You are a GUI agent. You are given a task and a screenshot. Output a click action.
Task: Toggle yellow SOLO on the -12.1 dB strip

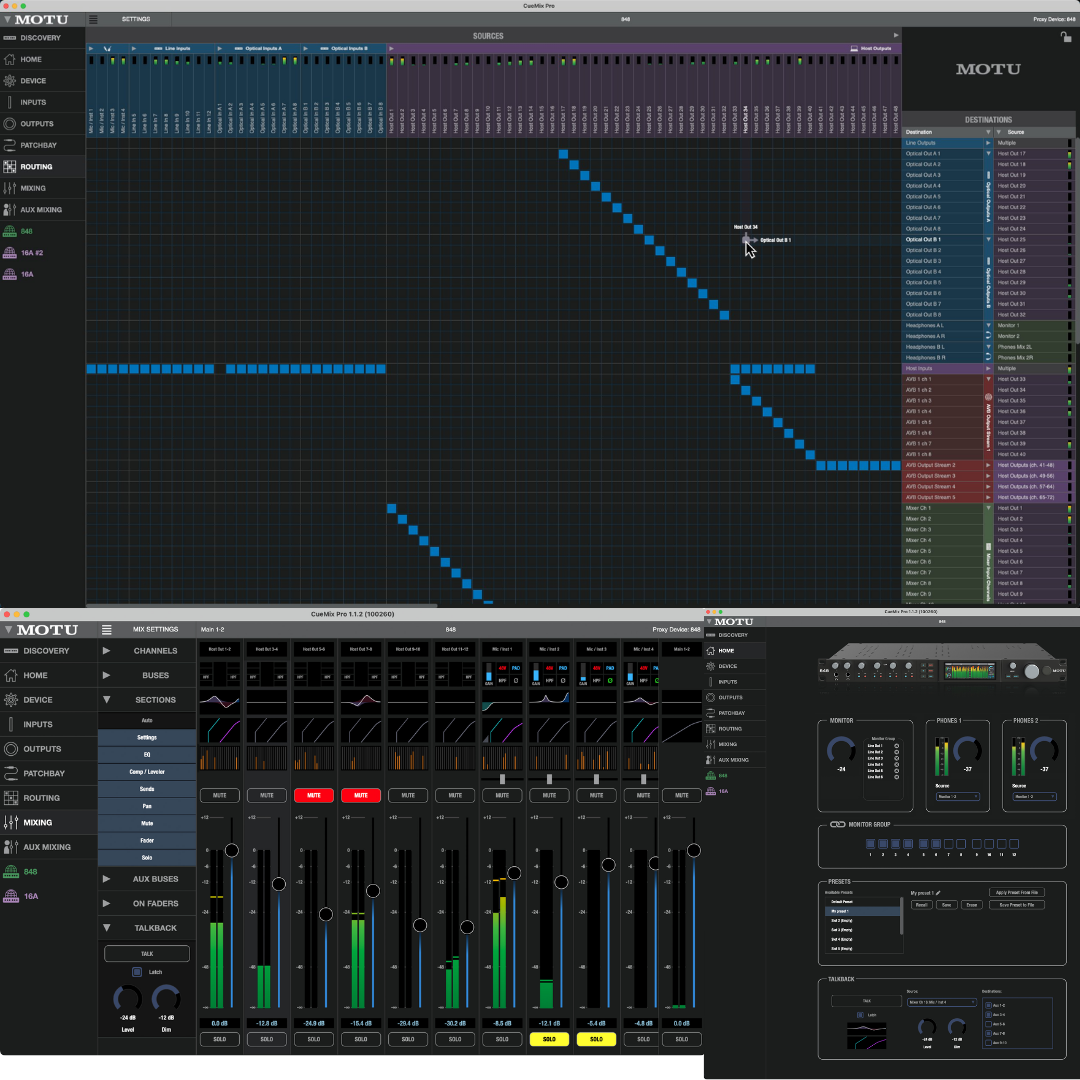[x=549, y=1039]
